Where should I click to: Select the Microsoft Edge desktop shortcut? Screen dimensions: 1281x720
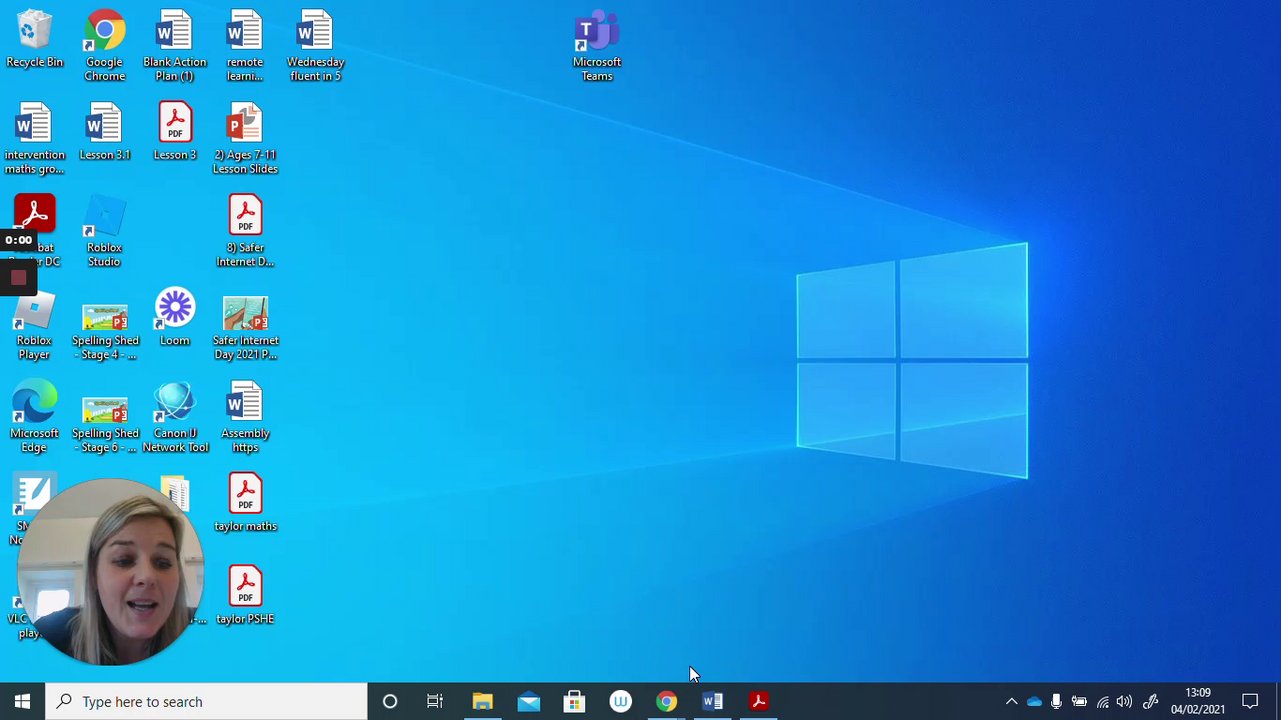34,418
